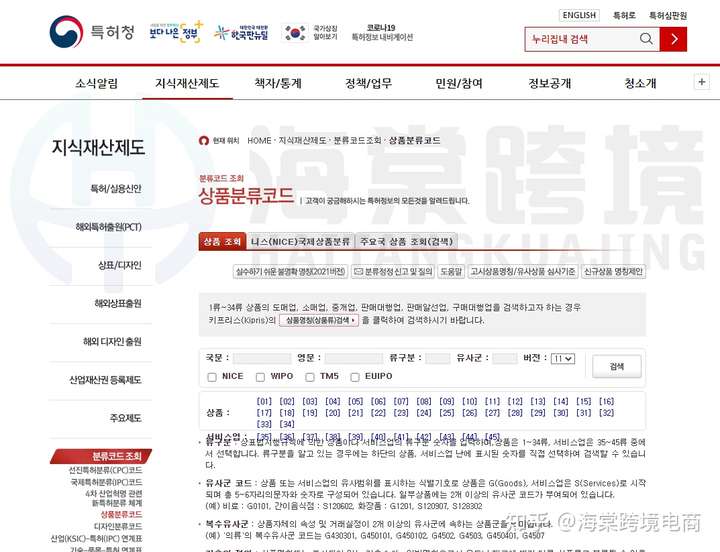Click HOME in breadcrumb
Image resolution: width=720 pixels, height=552 pixels.
pyautogui.click(x=259, y=141)
